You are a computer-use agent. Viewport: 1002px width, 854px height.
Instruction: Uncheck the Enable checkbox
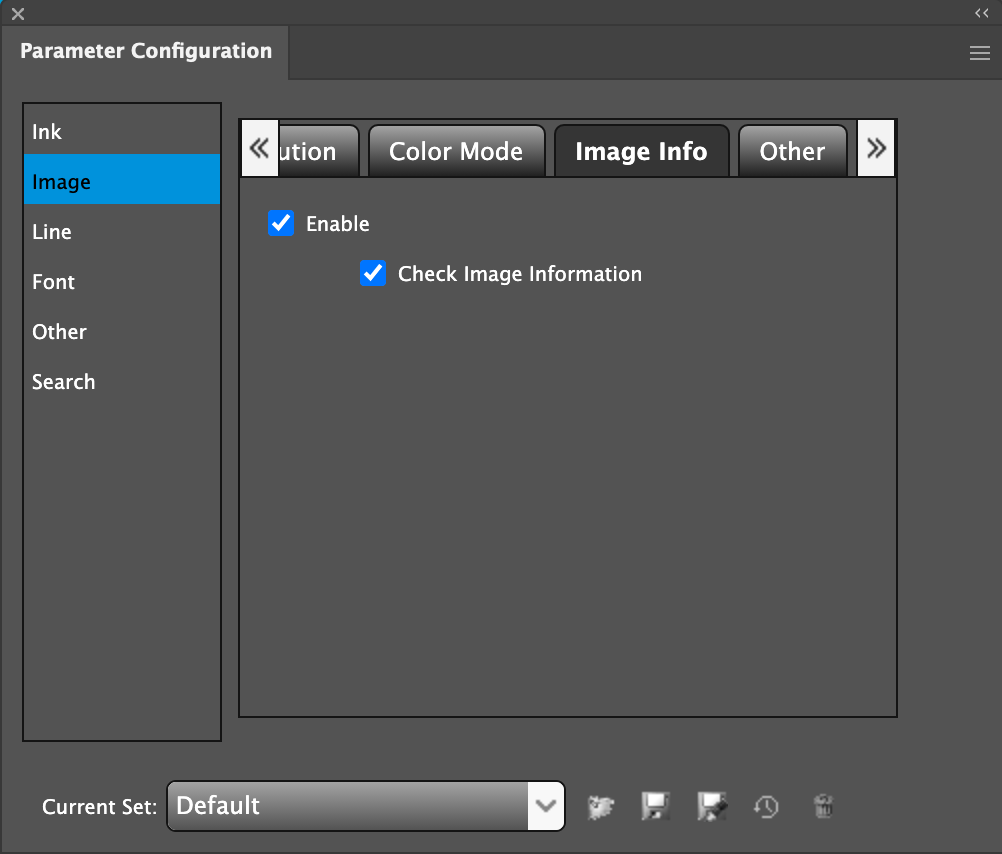(281, 223)
